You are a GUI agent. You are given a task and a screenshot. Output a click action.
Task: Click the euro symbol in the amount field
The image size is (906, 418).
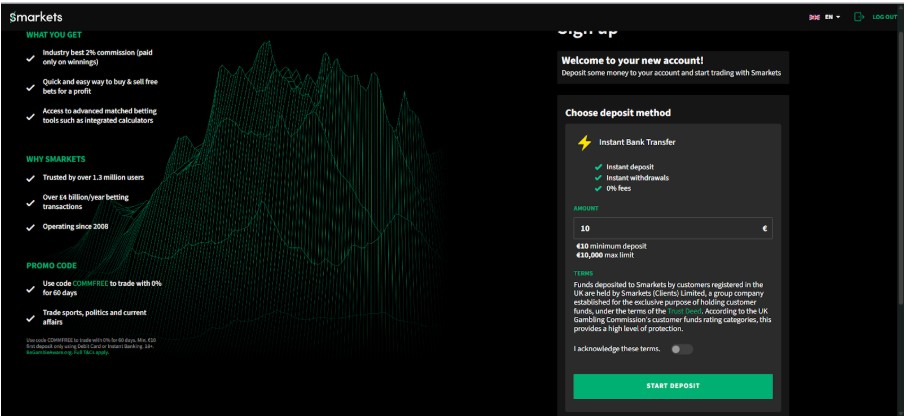pos(764,228)
